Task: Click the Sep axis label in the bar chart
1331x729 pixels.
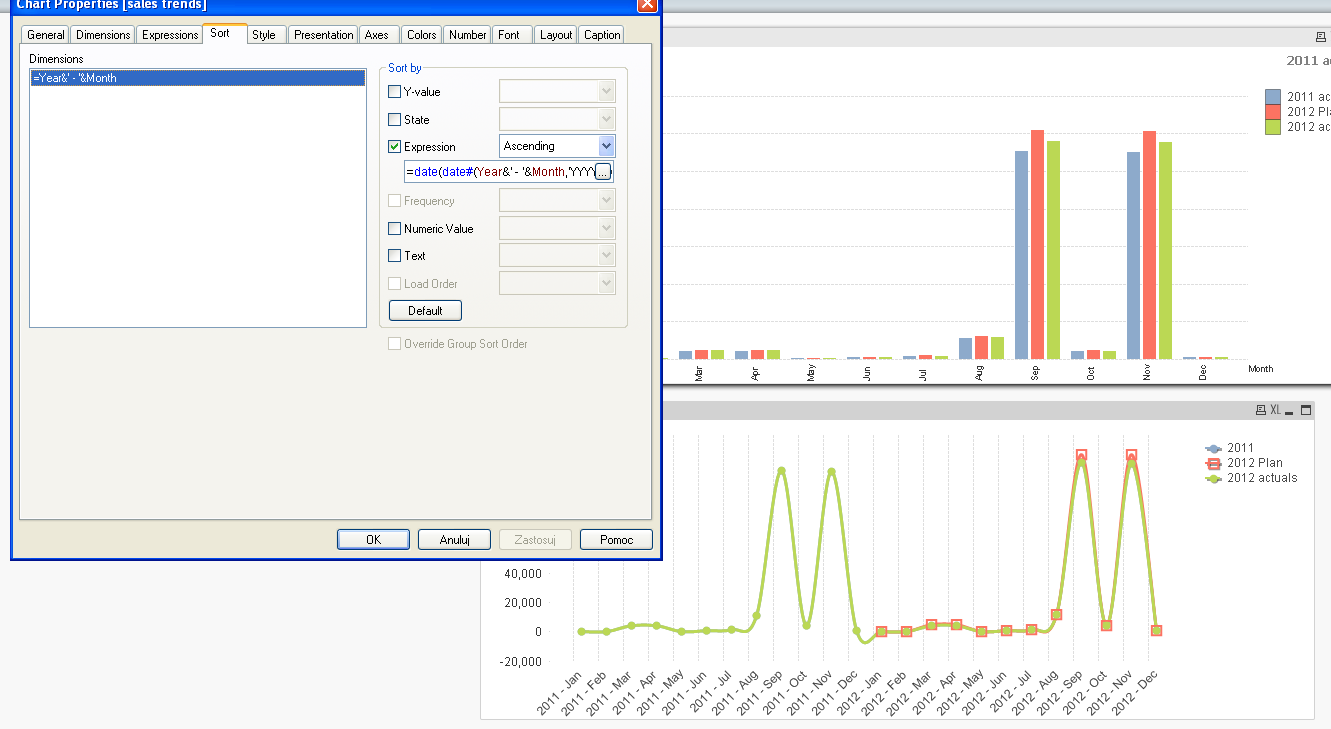Action: 1036,373
